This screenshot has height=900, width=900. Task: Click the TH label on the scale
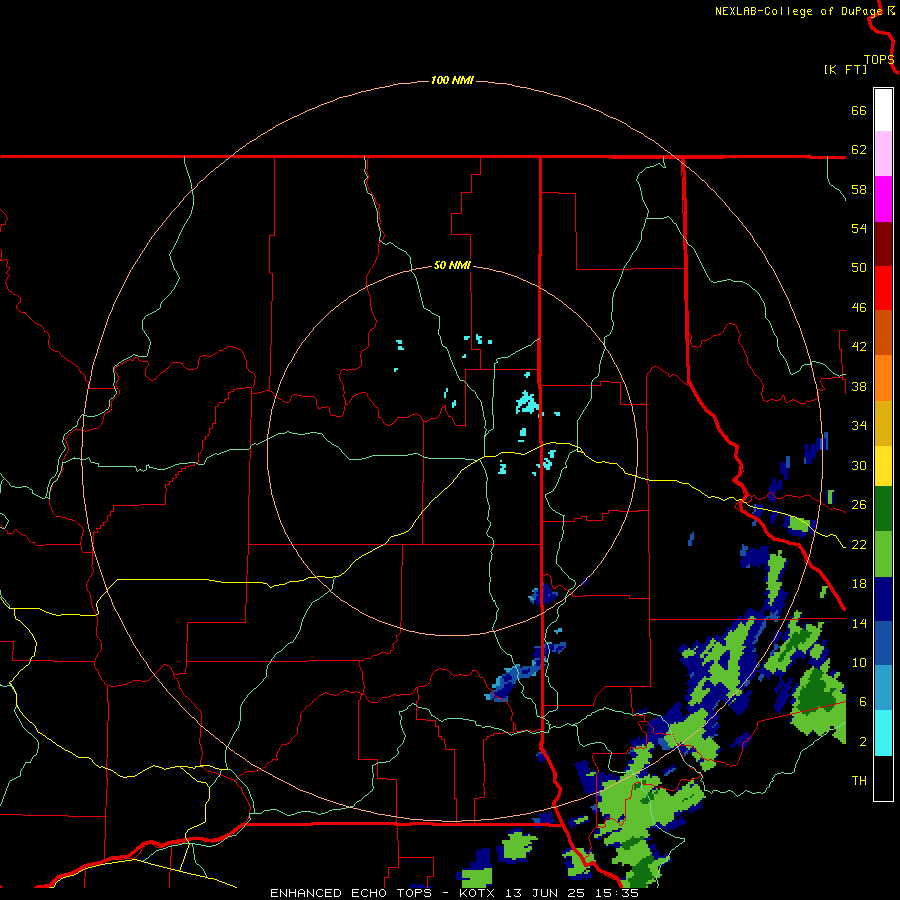[859, 781]
